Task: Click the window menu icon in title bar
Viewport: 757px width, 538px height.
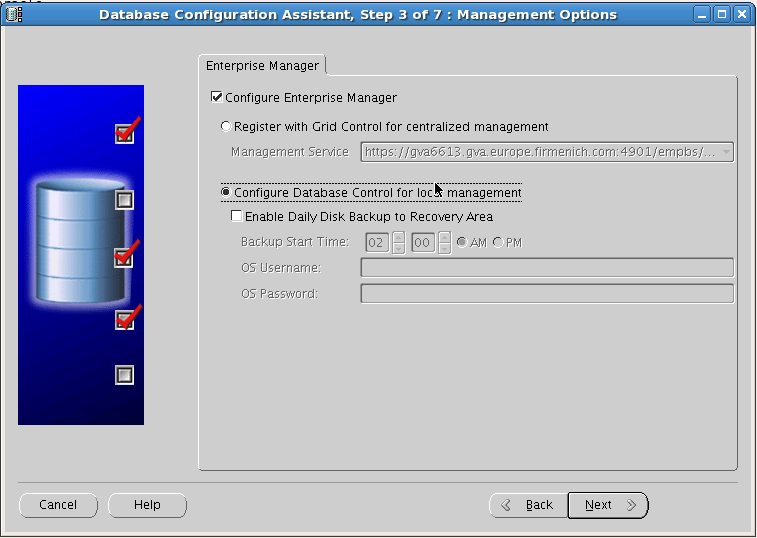Action: 14,14
